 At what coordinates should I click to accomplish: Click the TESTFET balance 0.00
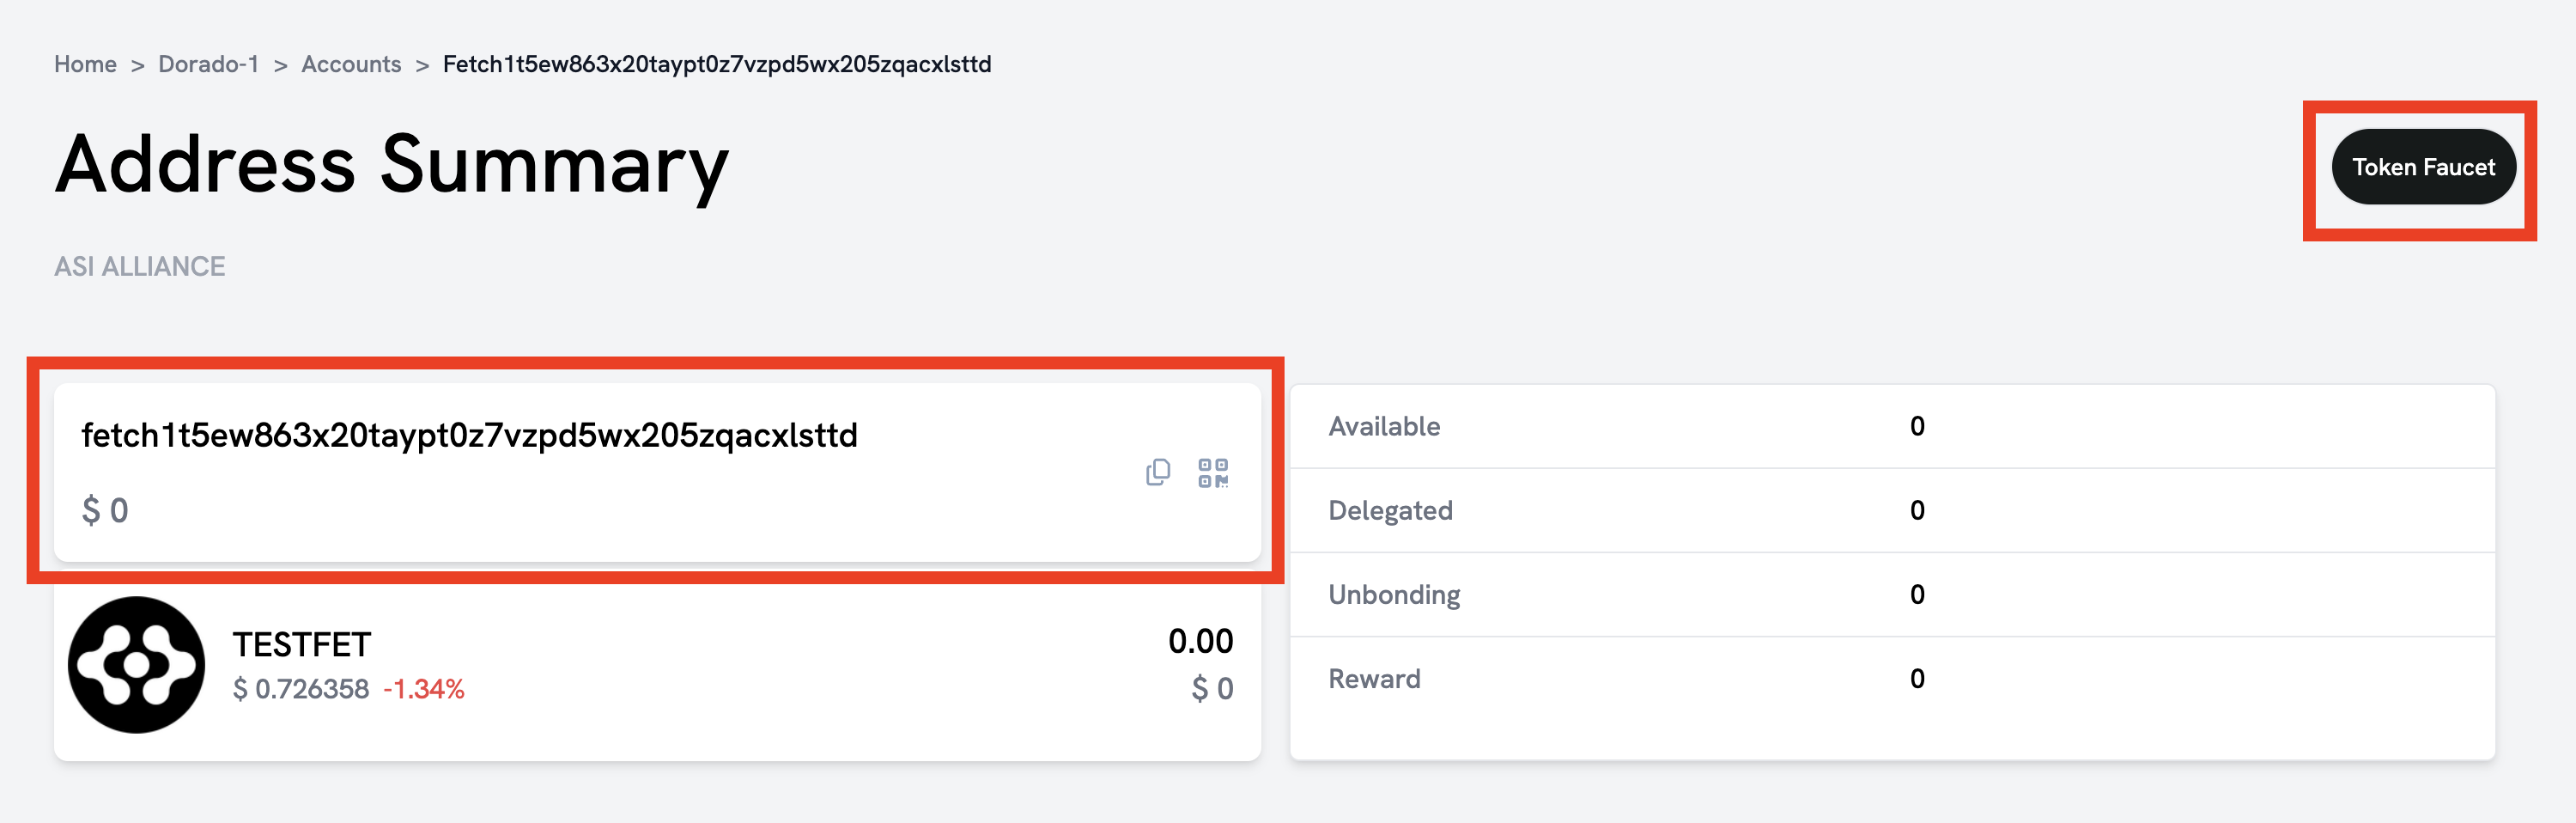coord(1200,641)
